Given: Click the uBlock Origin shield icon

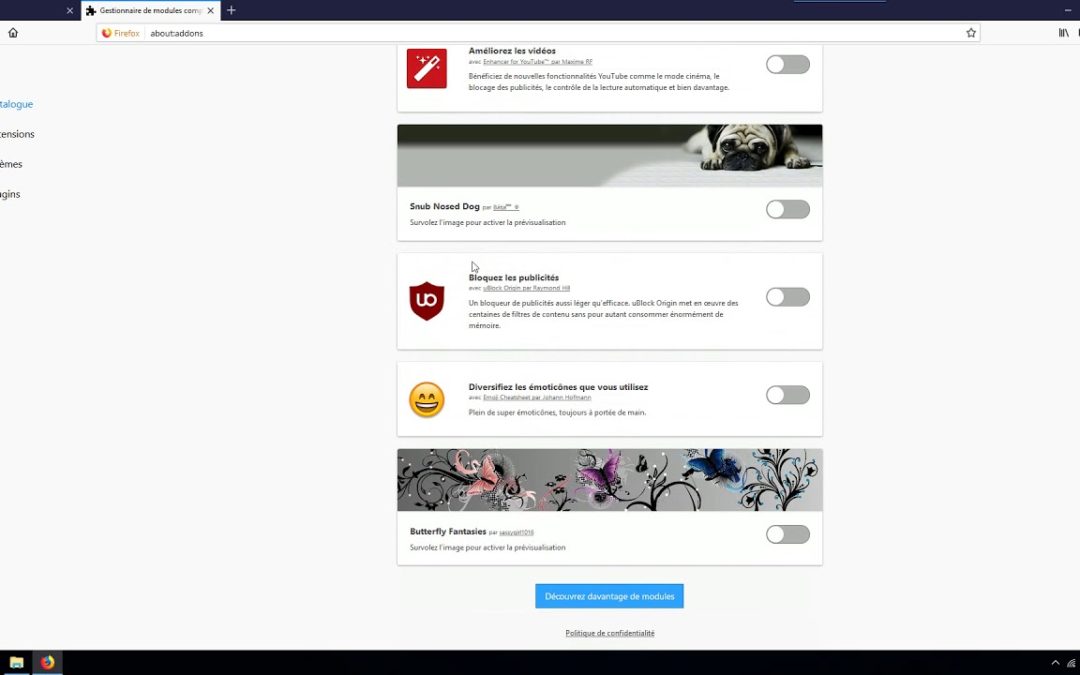Looking at the screenshot, I should (427, 300).
